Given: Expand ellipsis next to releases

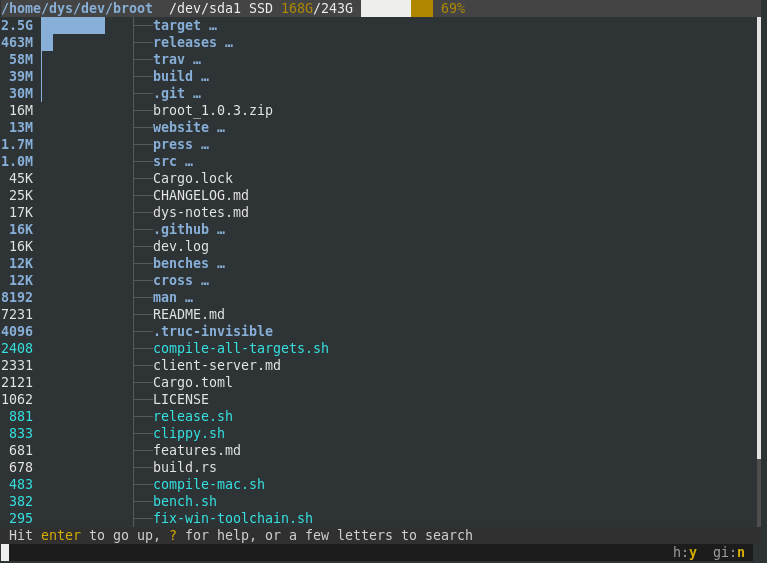Looking at the screenshot, I should 229,45.
